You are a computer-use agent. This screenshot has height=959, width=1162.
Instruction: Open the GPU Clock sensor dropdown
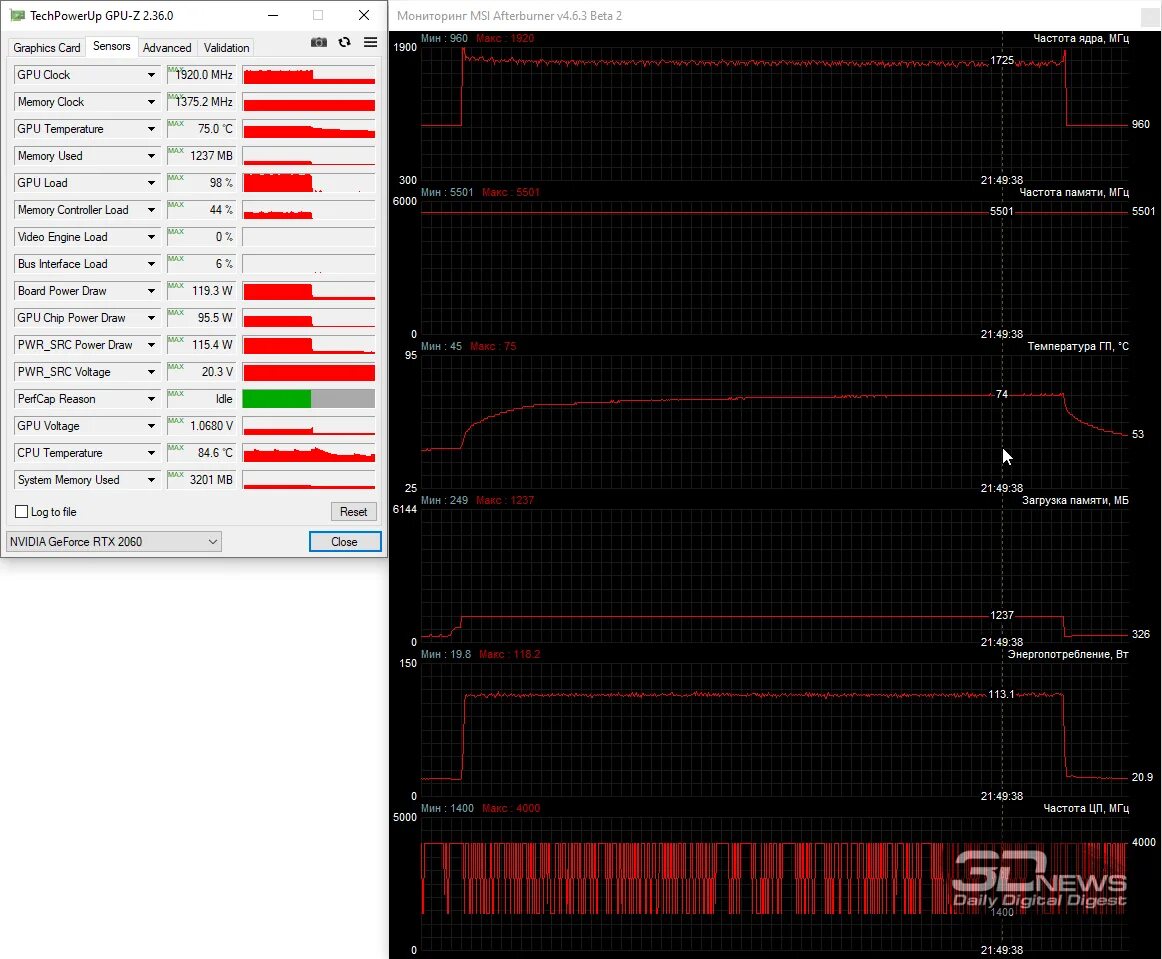coord(151,75)
